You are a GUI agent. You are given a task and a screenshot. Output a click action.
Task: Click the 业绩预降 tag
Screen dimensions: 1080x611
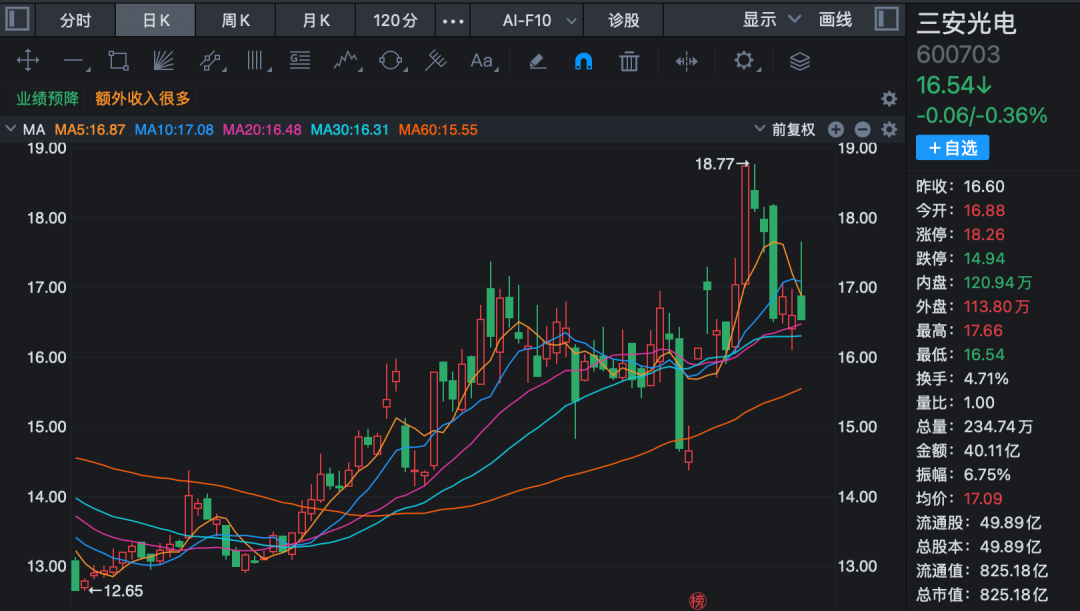[x=47, y=98]
